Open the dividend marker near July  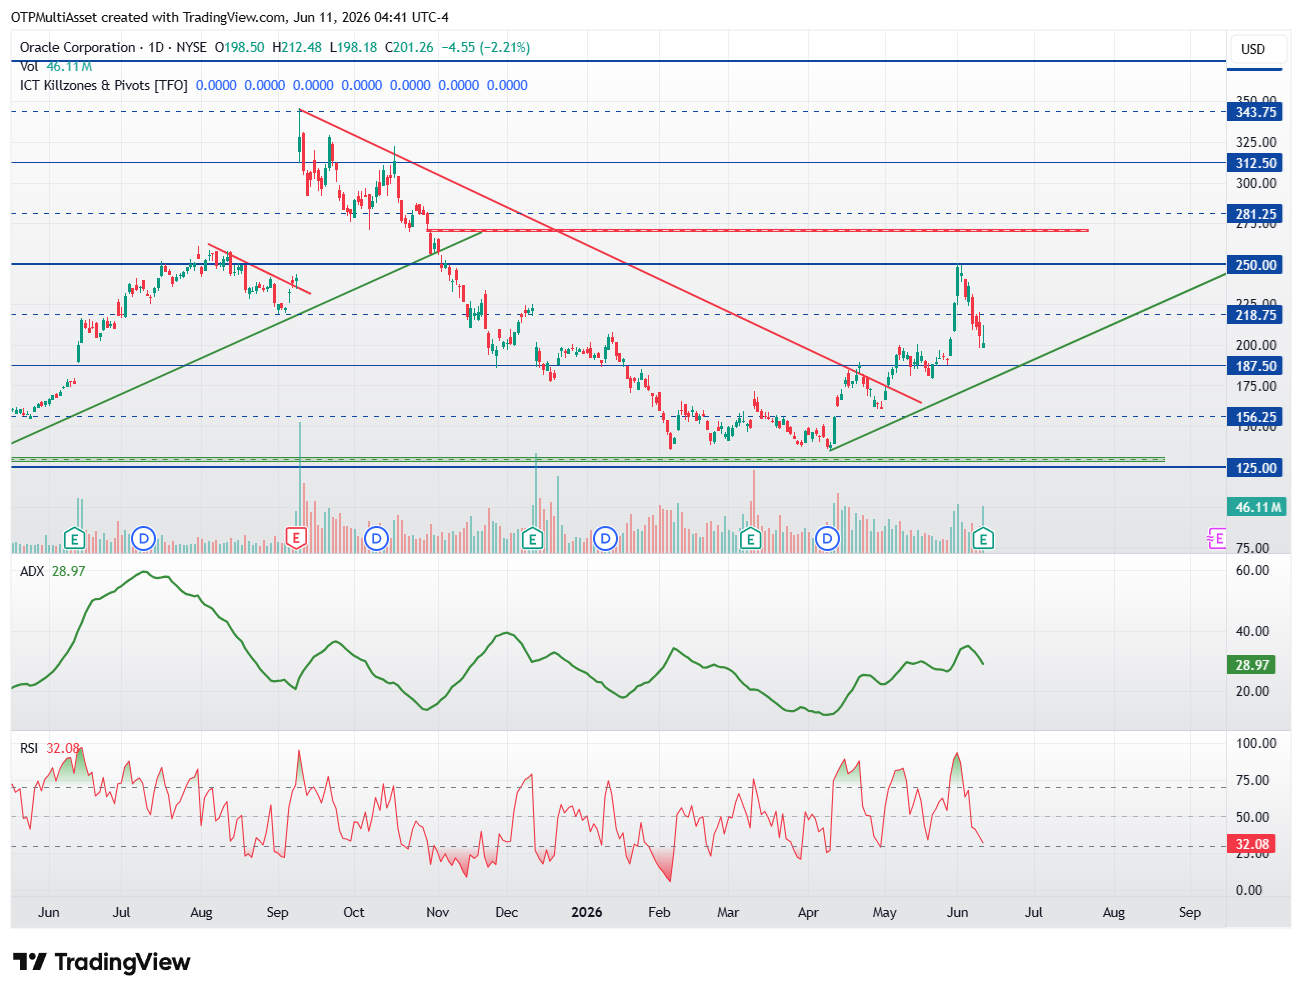pos(144,539)
